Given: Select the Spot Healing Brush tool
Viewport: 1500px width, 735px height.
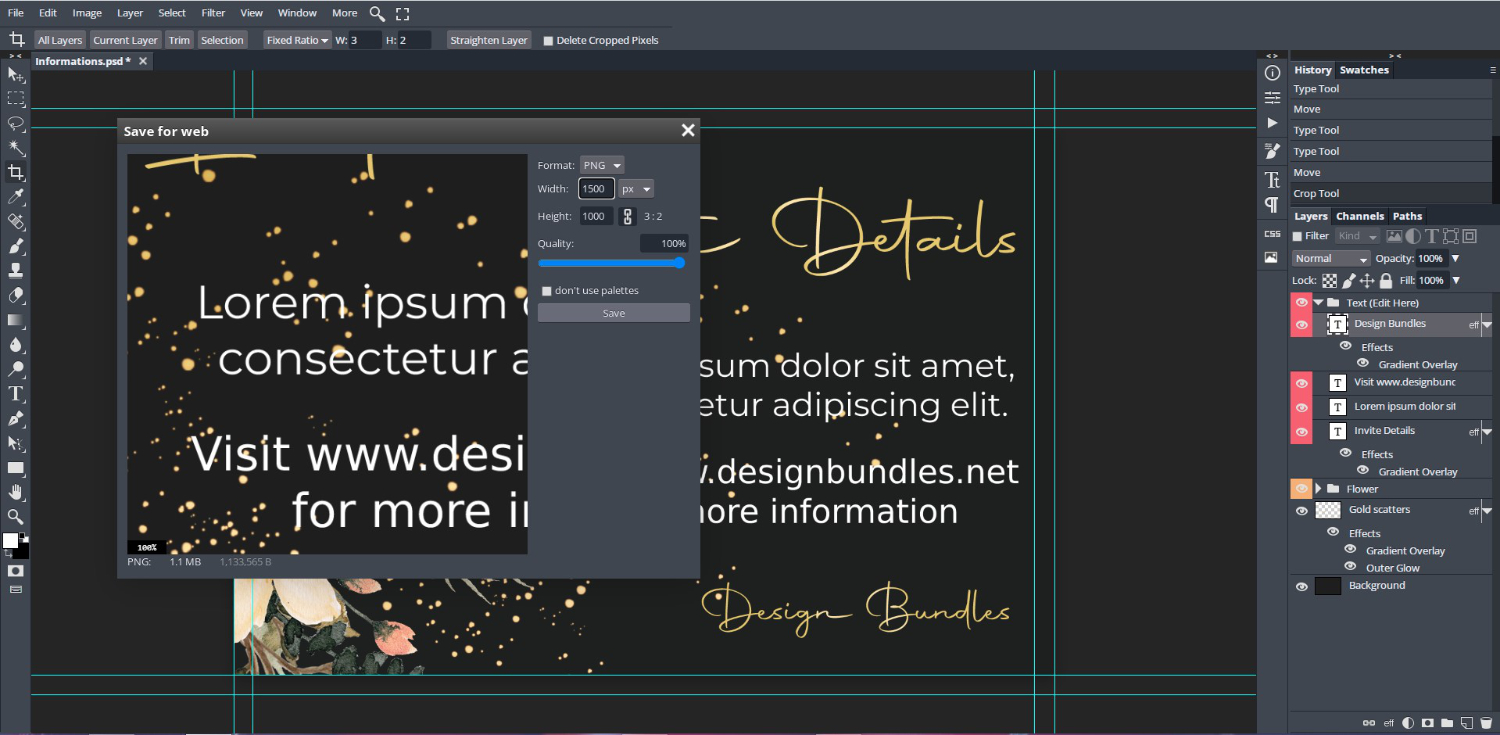Looking at the screenshot, I should pos(16,222).
